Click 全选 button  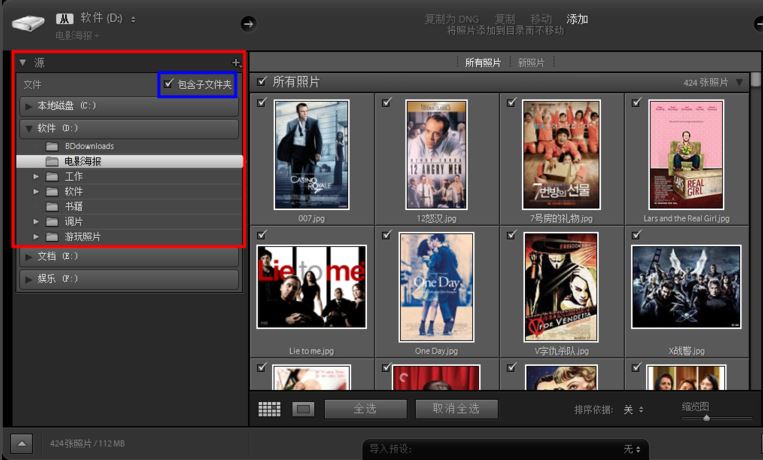pos(365,409)
